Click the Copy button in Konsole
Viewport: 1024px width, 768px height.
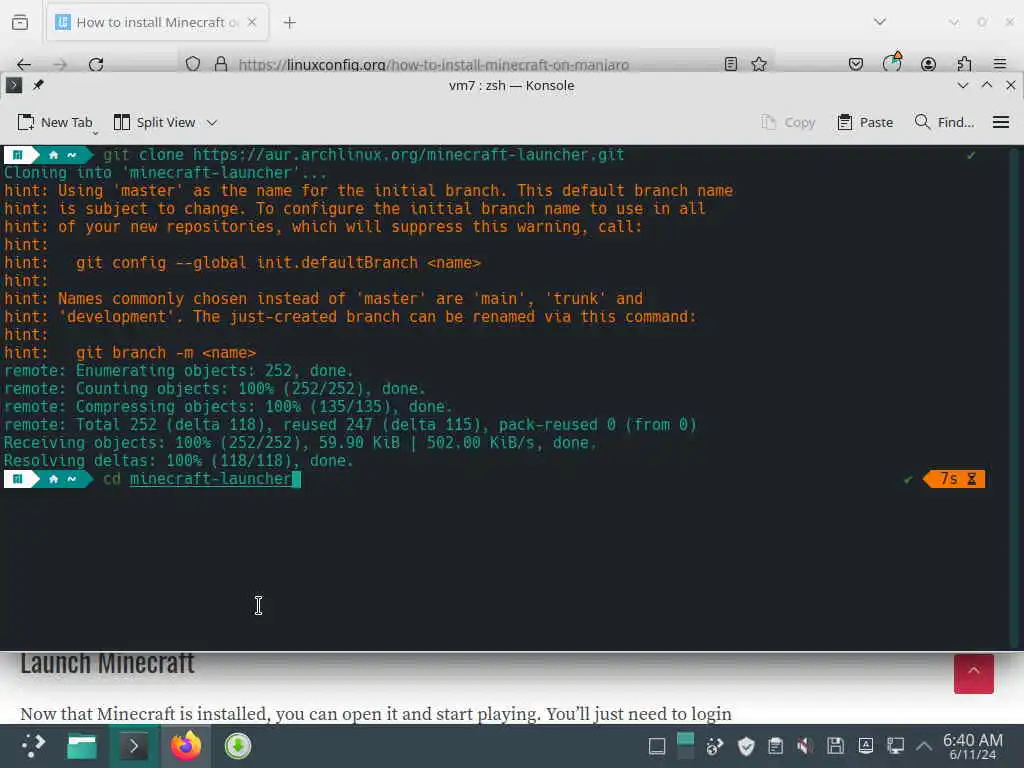pyautogui.click(x=788, y=122)
